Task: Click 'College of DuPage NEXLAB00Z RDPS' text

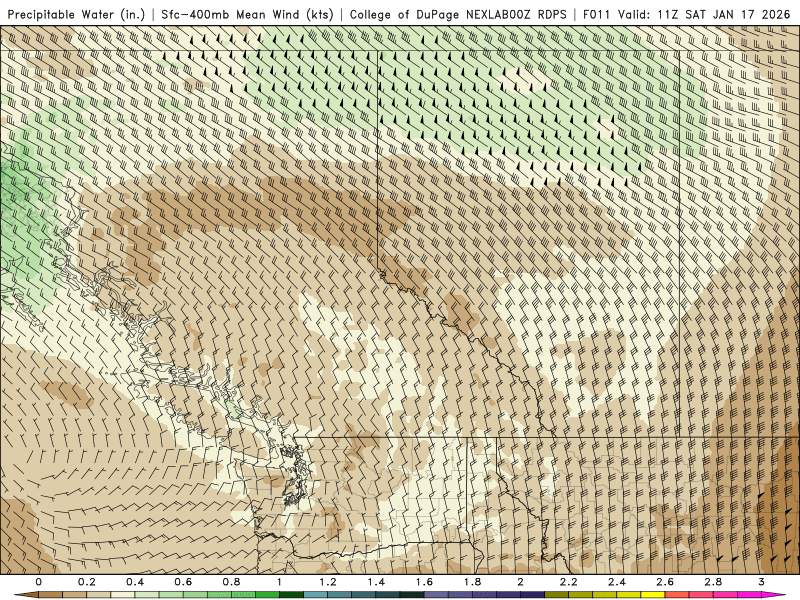Action: point(458,14)
